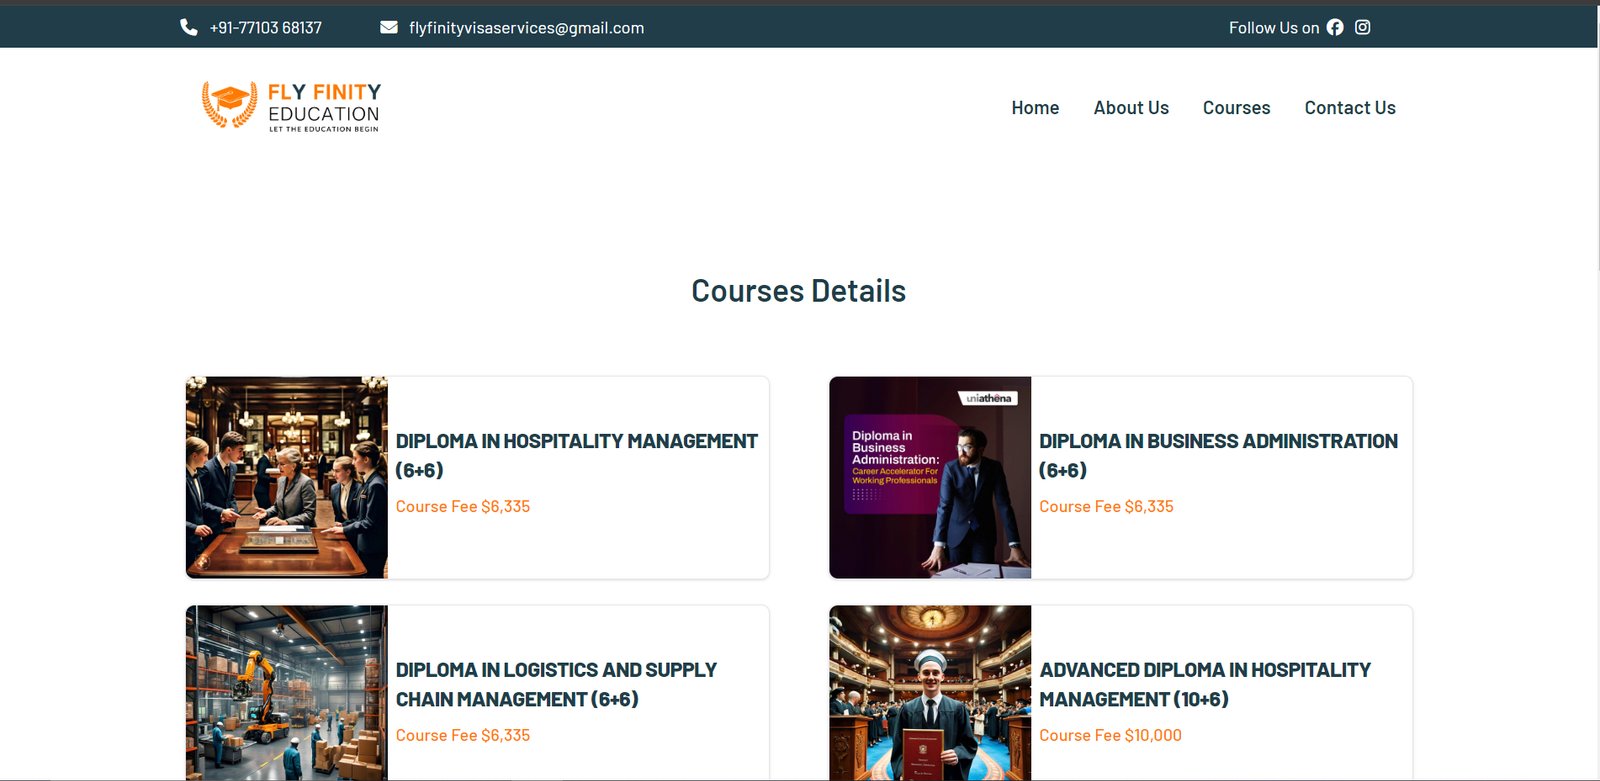Click the Hospitality Management course image
1600x781 pixels.
coord(287,477)
